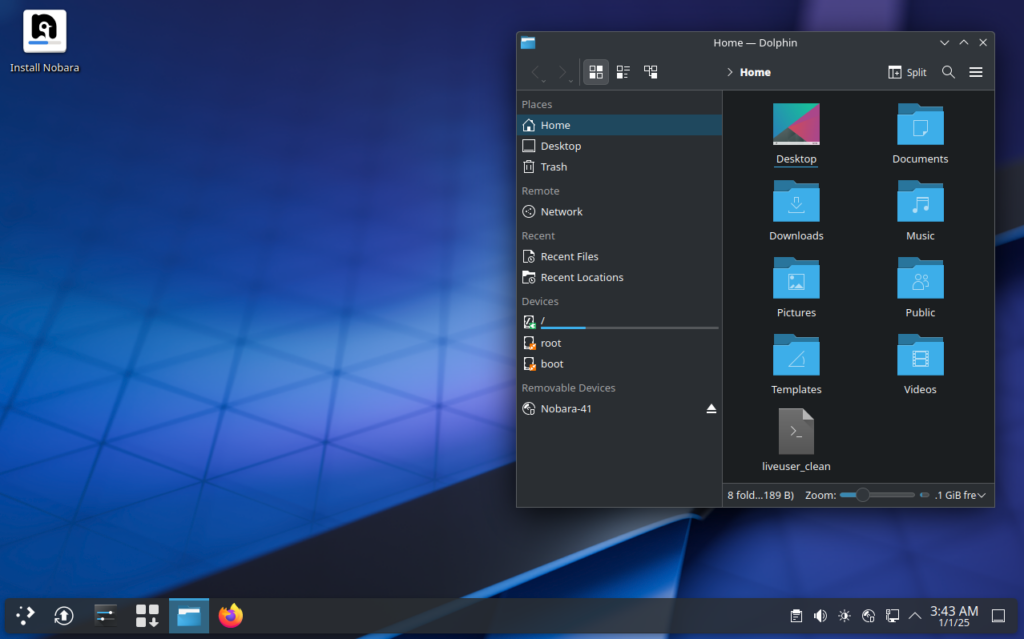Click the file count text in status bar
1024x639 pixels.
pos(760,495)
